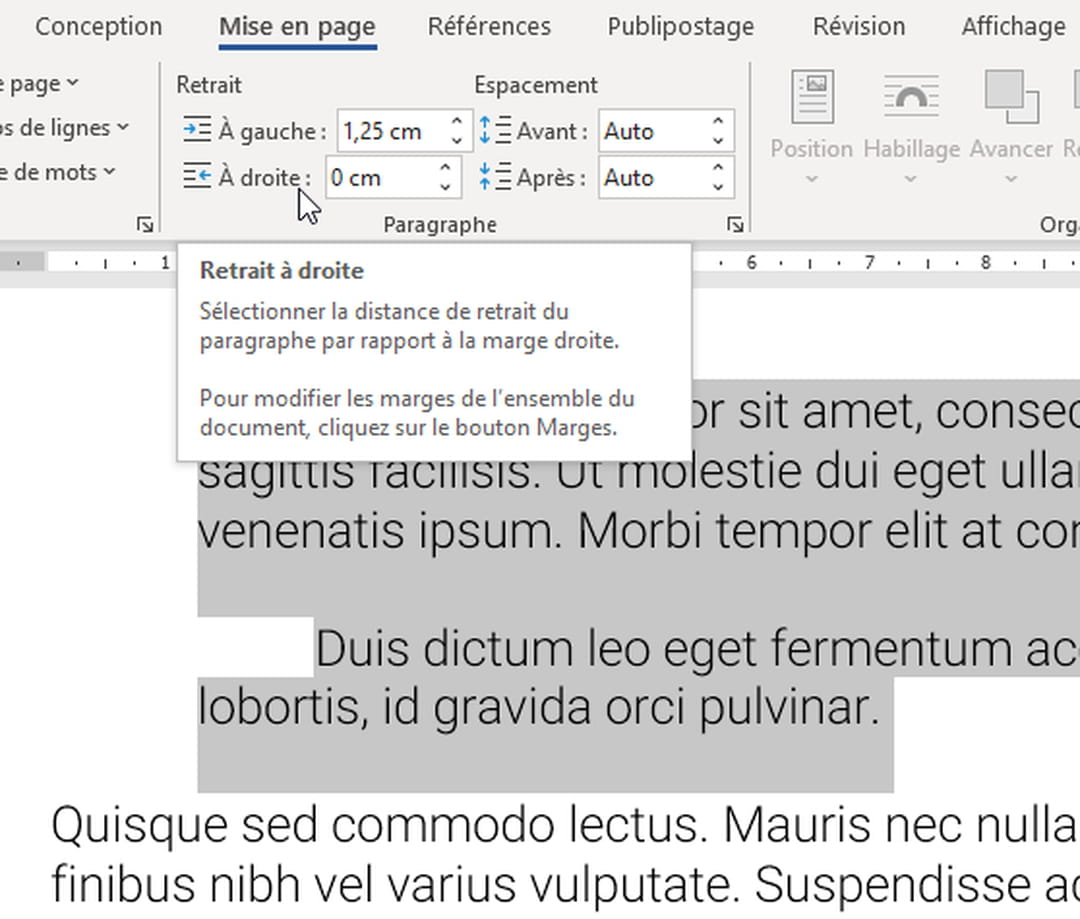The image size is (1080, 919).
Task: Click inside the À gauche input field
Action: (390, 130)
